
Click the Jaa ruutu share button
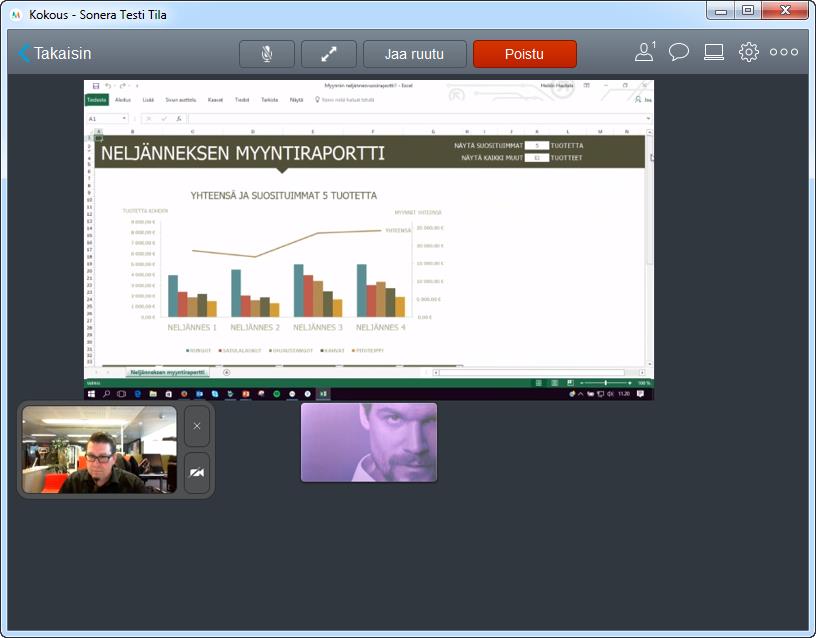414,54
